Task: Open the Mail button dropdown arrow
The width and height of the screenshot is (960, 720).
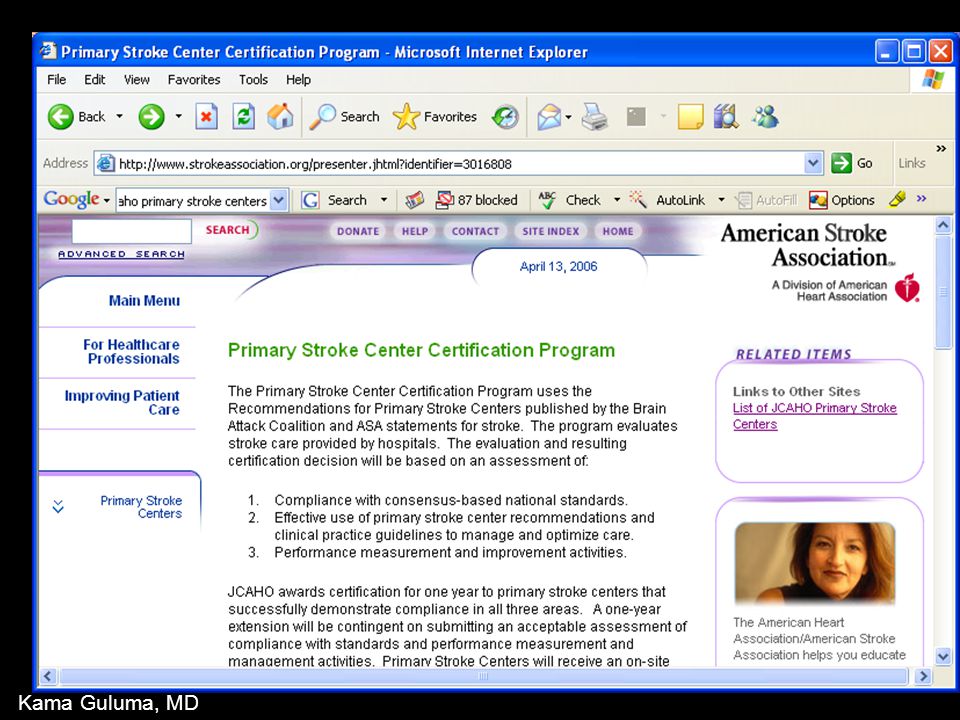Action: tap(569, 116)
